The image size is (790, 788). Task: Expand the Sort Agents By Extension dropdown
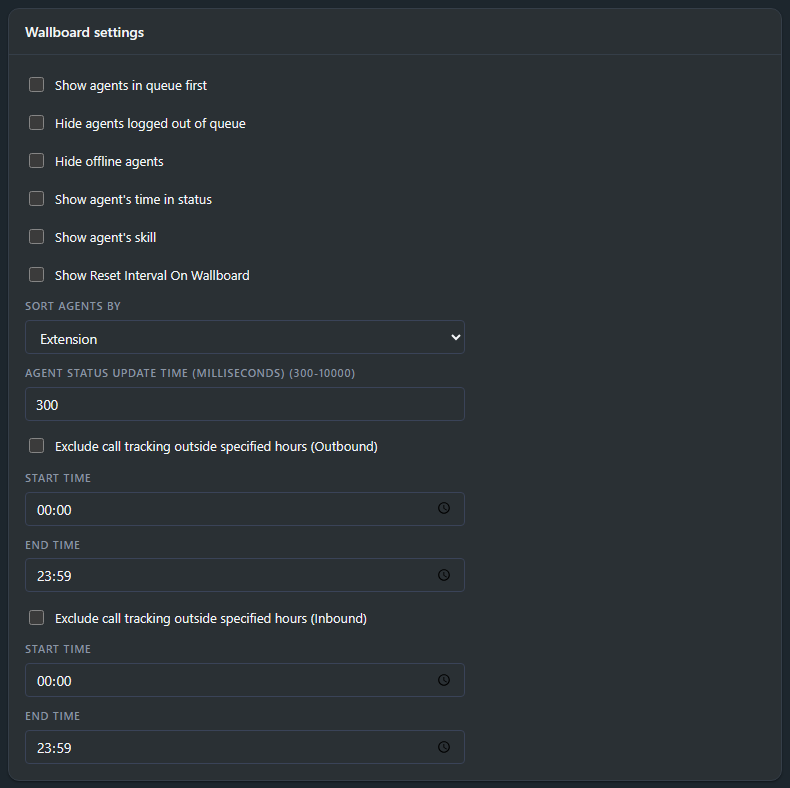coord(245,337)
